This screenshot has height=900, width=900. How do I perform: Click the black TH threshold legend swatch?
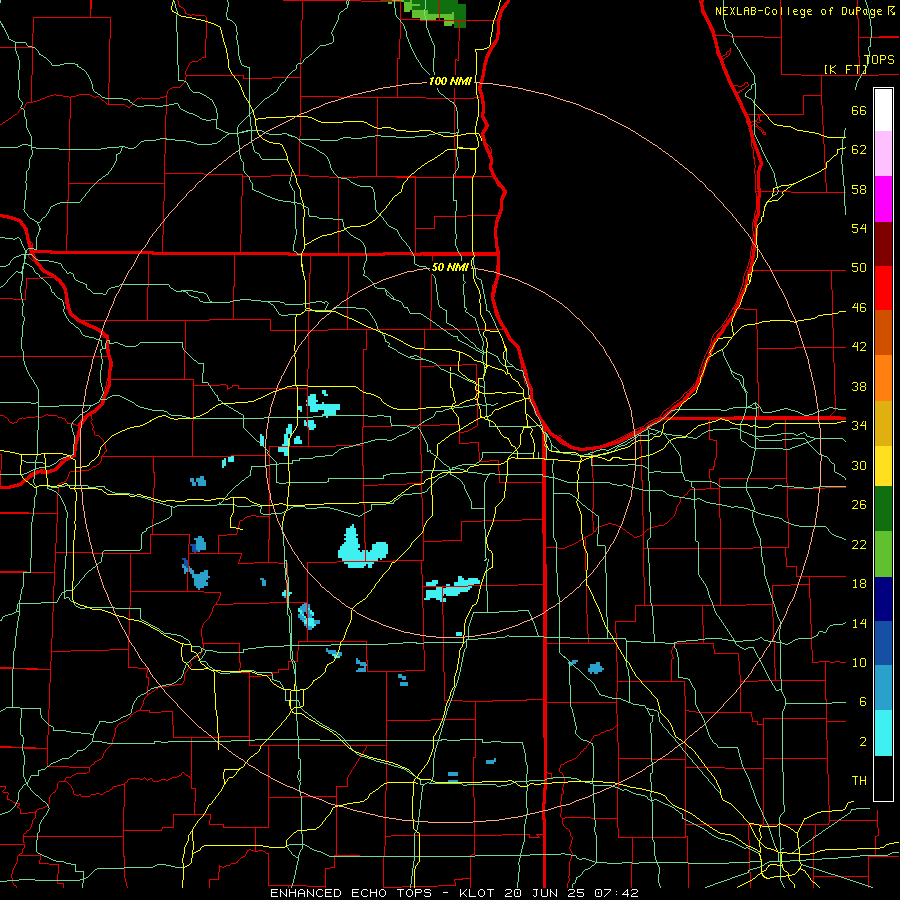(883, 778)
